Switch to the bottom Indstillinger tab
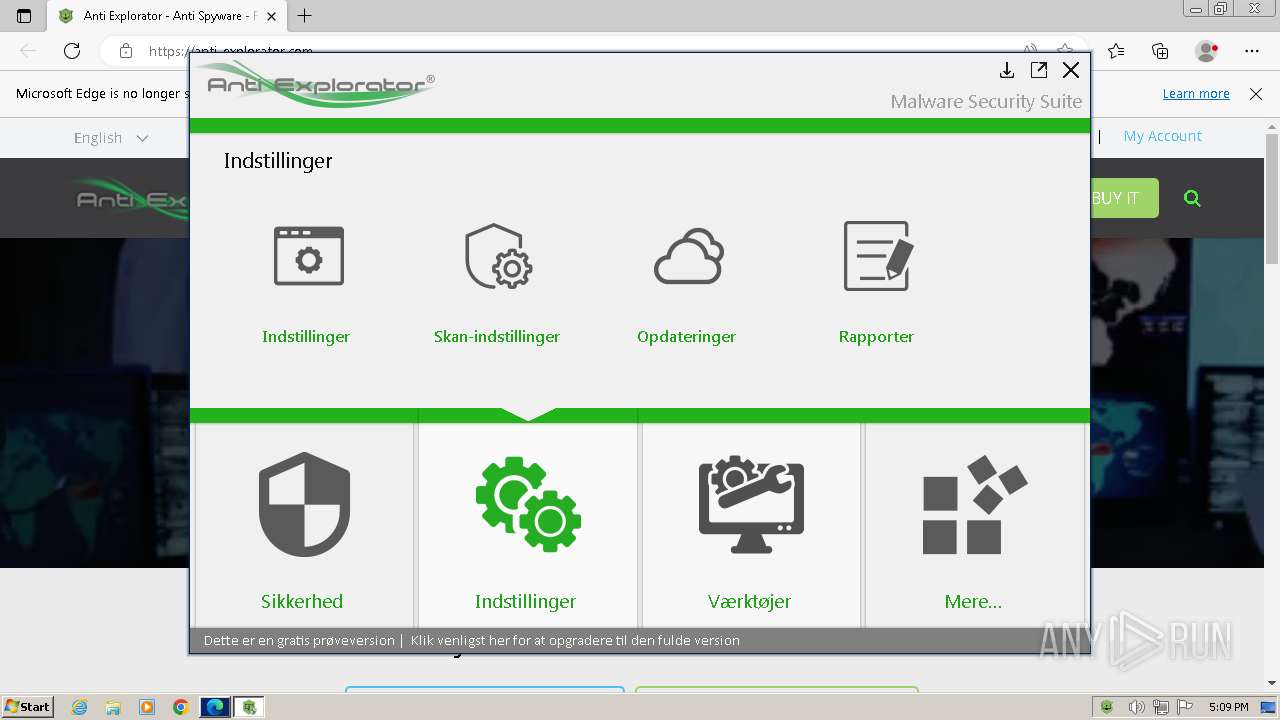 click(x=528, y=526)
